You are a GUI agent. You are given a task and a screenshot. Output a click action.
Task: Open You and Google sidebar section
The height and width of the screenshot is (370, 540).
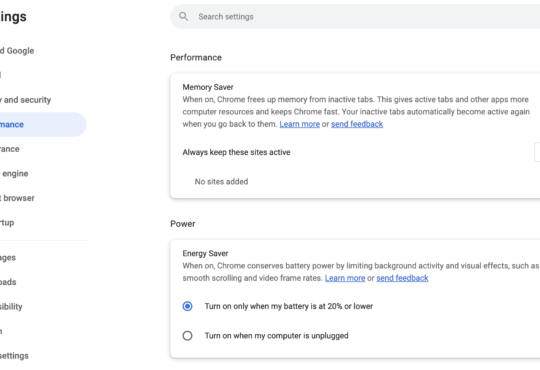pos(17,51)
